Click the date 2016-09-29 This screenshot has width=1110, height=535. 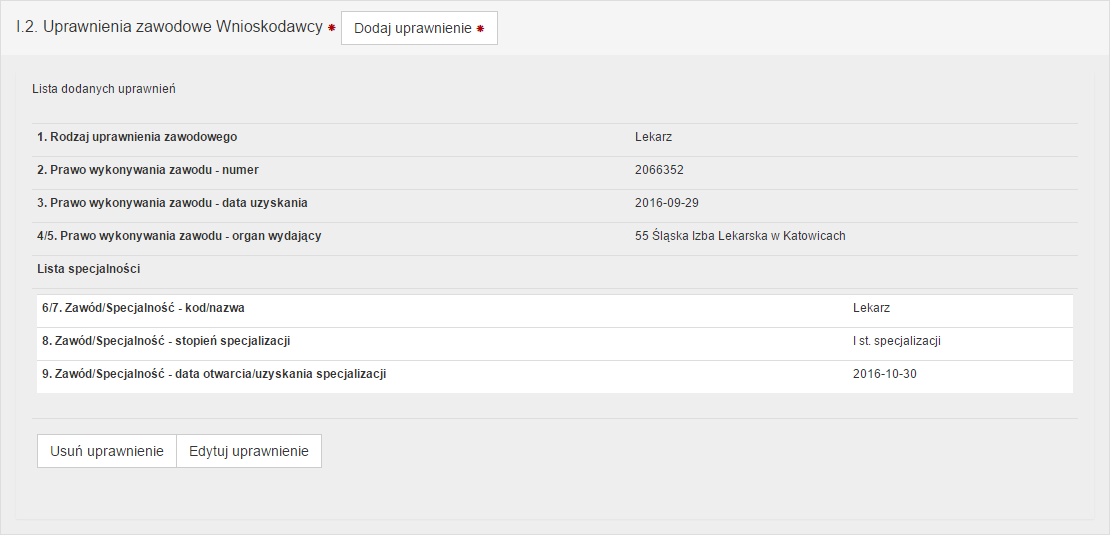point(666,203)
